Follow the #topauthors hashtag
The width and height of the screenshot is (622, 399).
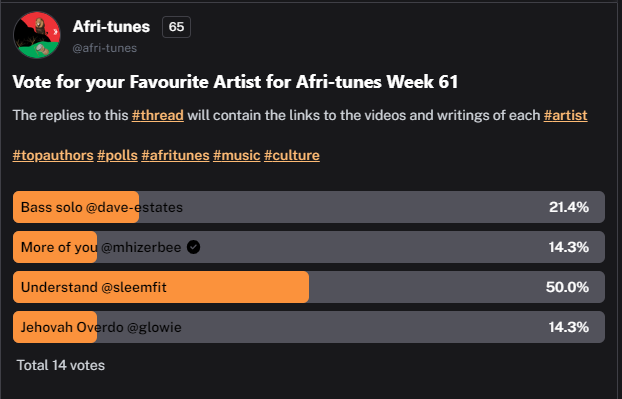pyautogui.click(x=53, y=155)
